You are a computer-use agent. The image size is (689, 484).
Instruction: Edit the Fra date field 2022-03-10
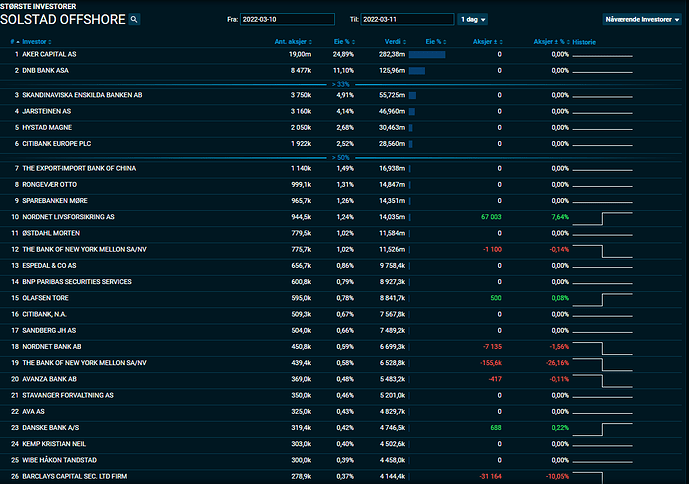[x=287, y=19]
